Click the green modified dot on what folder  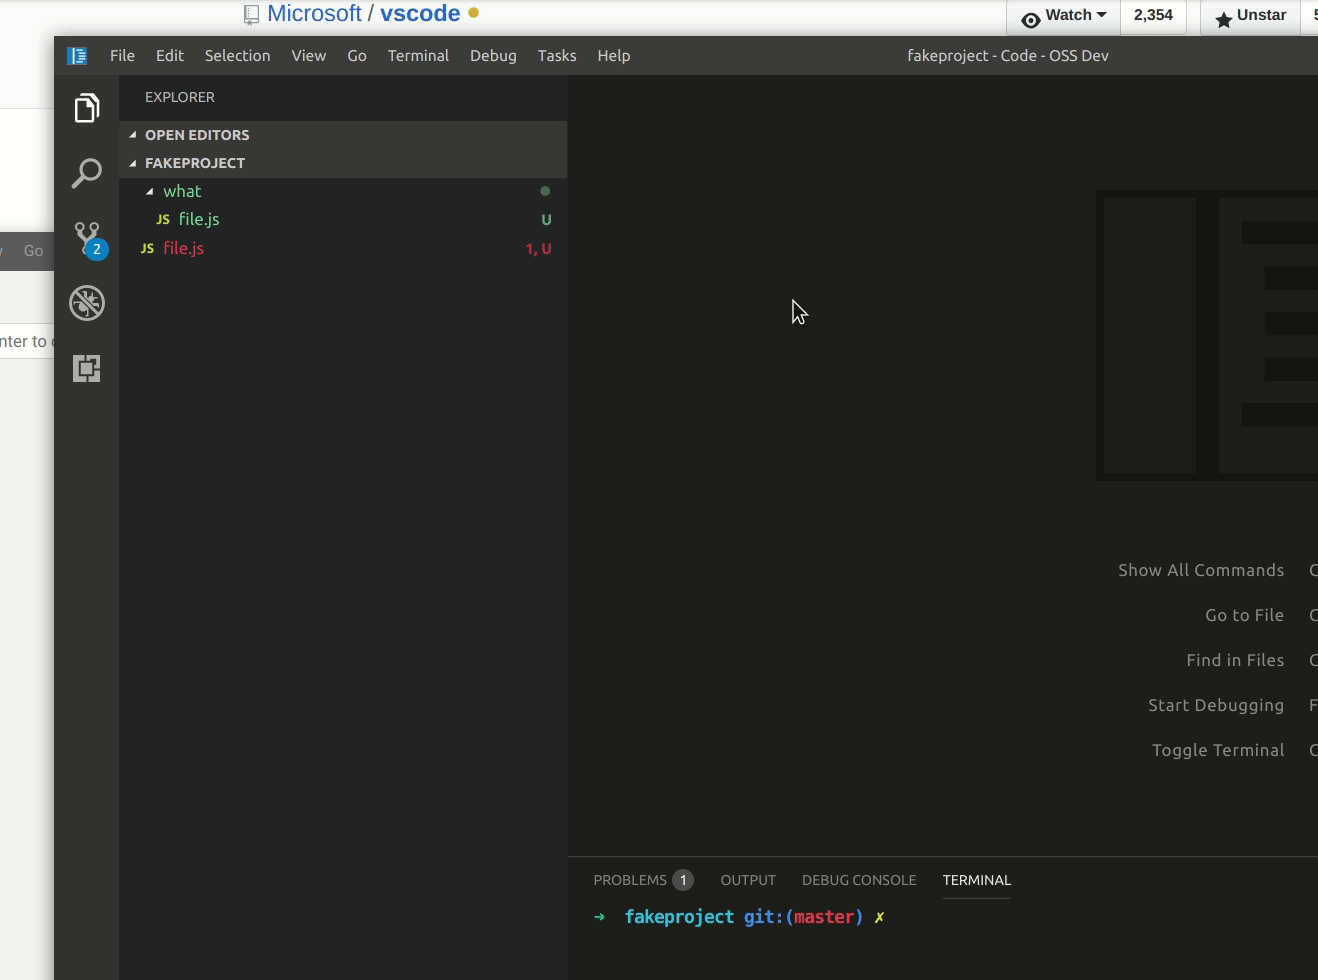(x=545, y=191)
